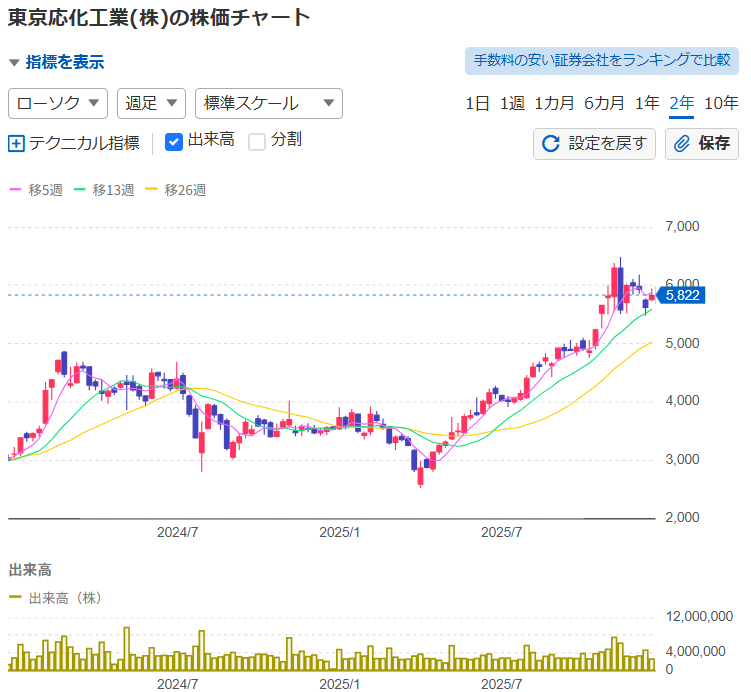Toggle the 出来高 checkbox
This screenshot has width=751, height=692.
pos(173,141)
